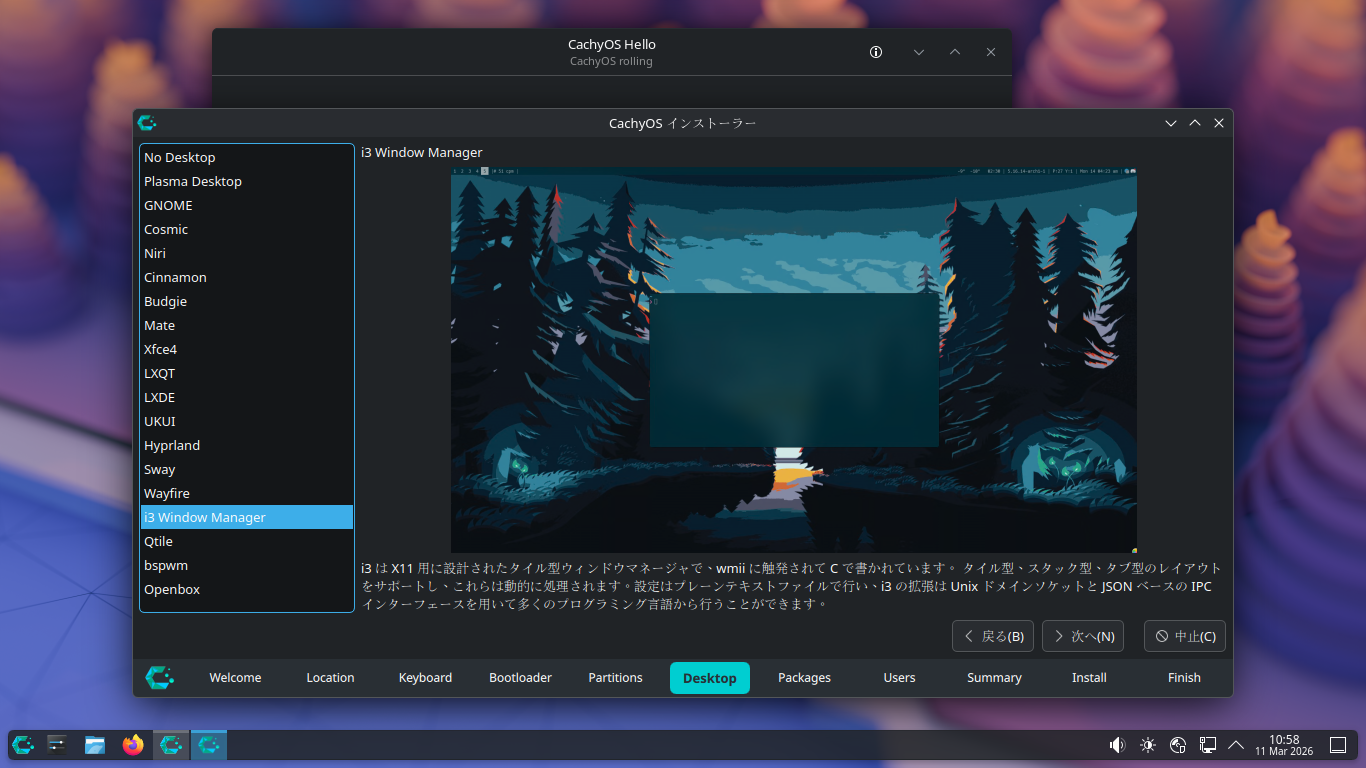This screenshot has width=1366, height=768.
Task: Click the highlighted i3 Window Manager entry
Action: (247, 517)
